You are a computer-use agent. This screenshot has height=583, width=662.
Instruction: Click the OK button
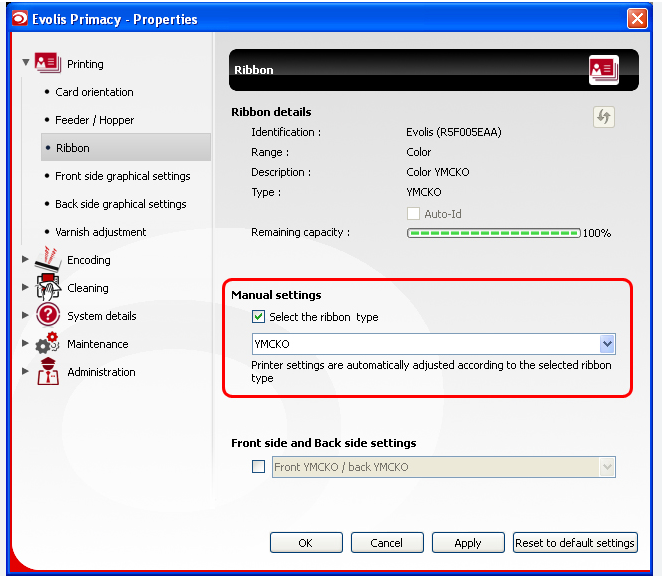306,542
